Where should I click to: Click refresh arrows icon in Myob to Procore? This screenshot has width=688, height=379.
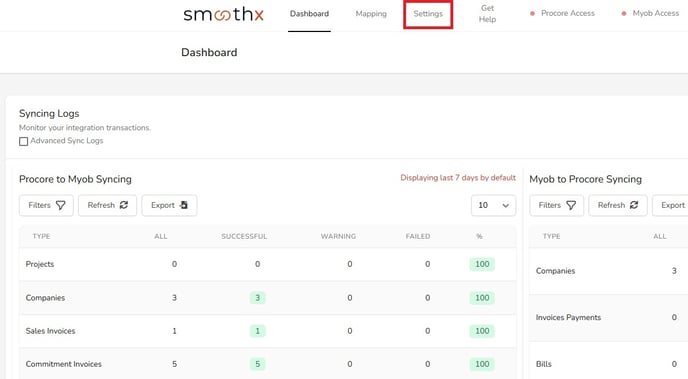(634, 205)
